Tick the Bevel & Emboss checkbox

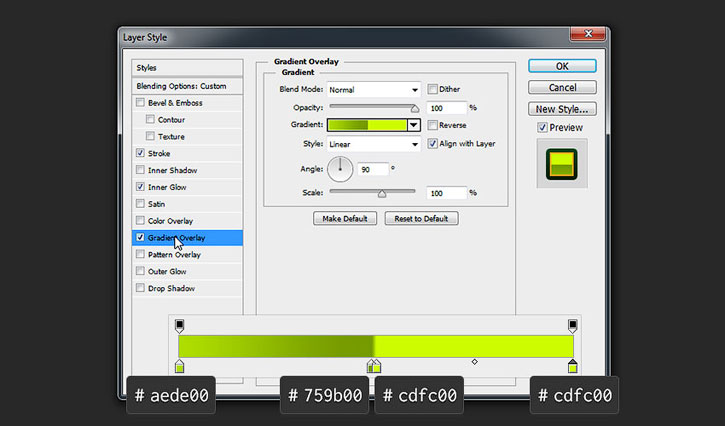(140, 102)
